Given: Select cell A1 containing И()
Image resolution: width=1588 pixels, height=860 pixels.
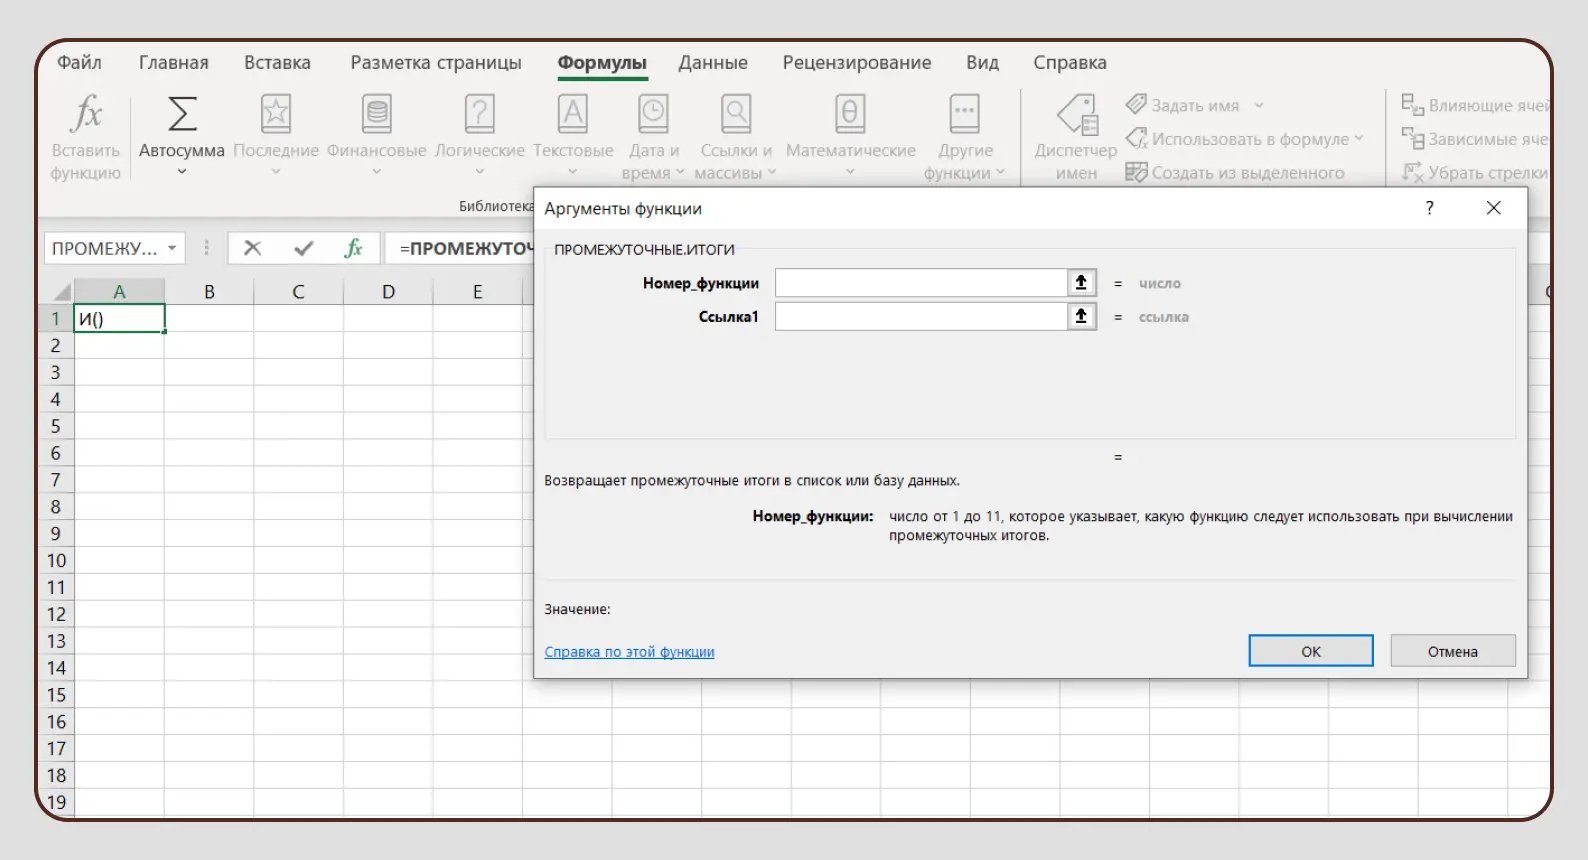Looking at the screenshot, I should (x=119, y=319).
